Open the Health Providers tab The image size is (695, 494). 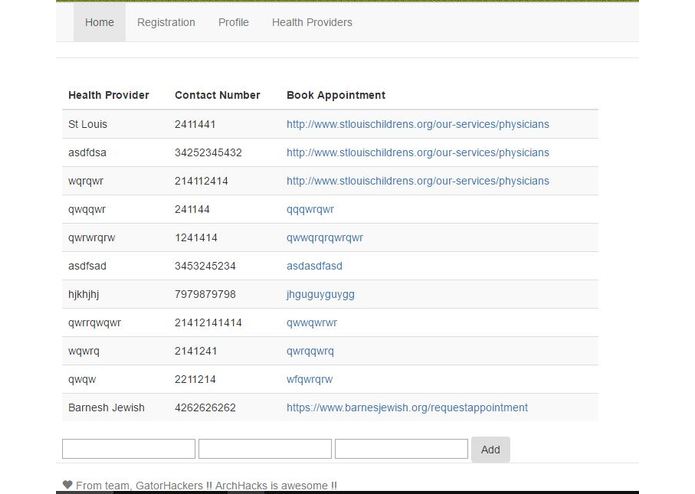(312, 22)
